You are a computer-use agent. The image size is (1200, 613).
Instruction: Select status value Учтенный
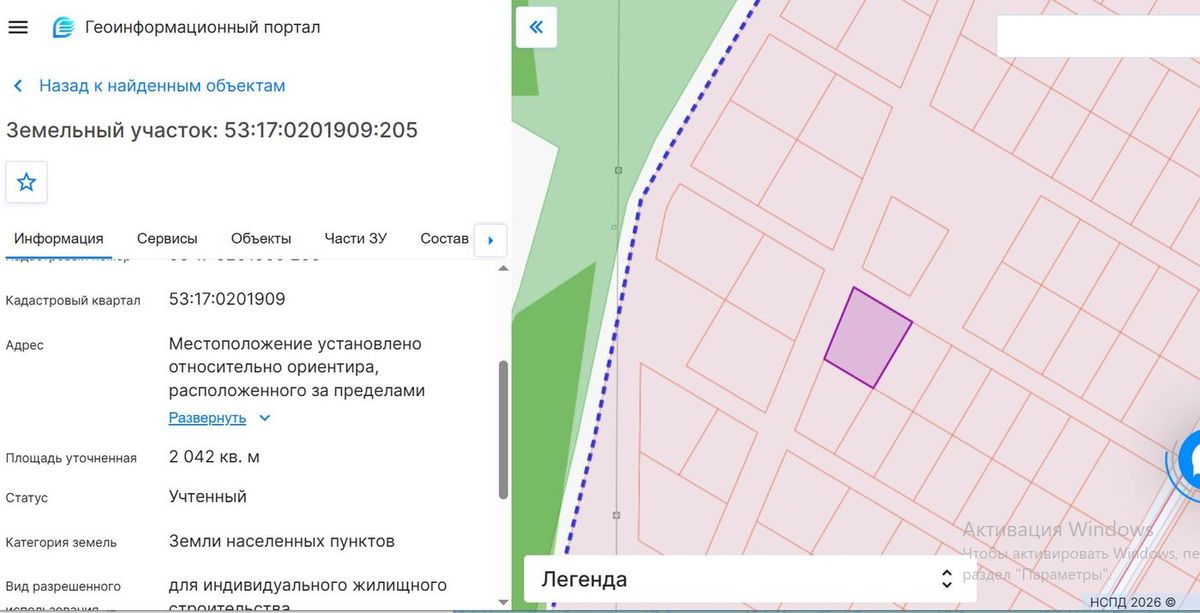[208, 497]
